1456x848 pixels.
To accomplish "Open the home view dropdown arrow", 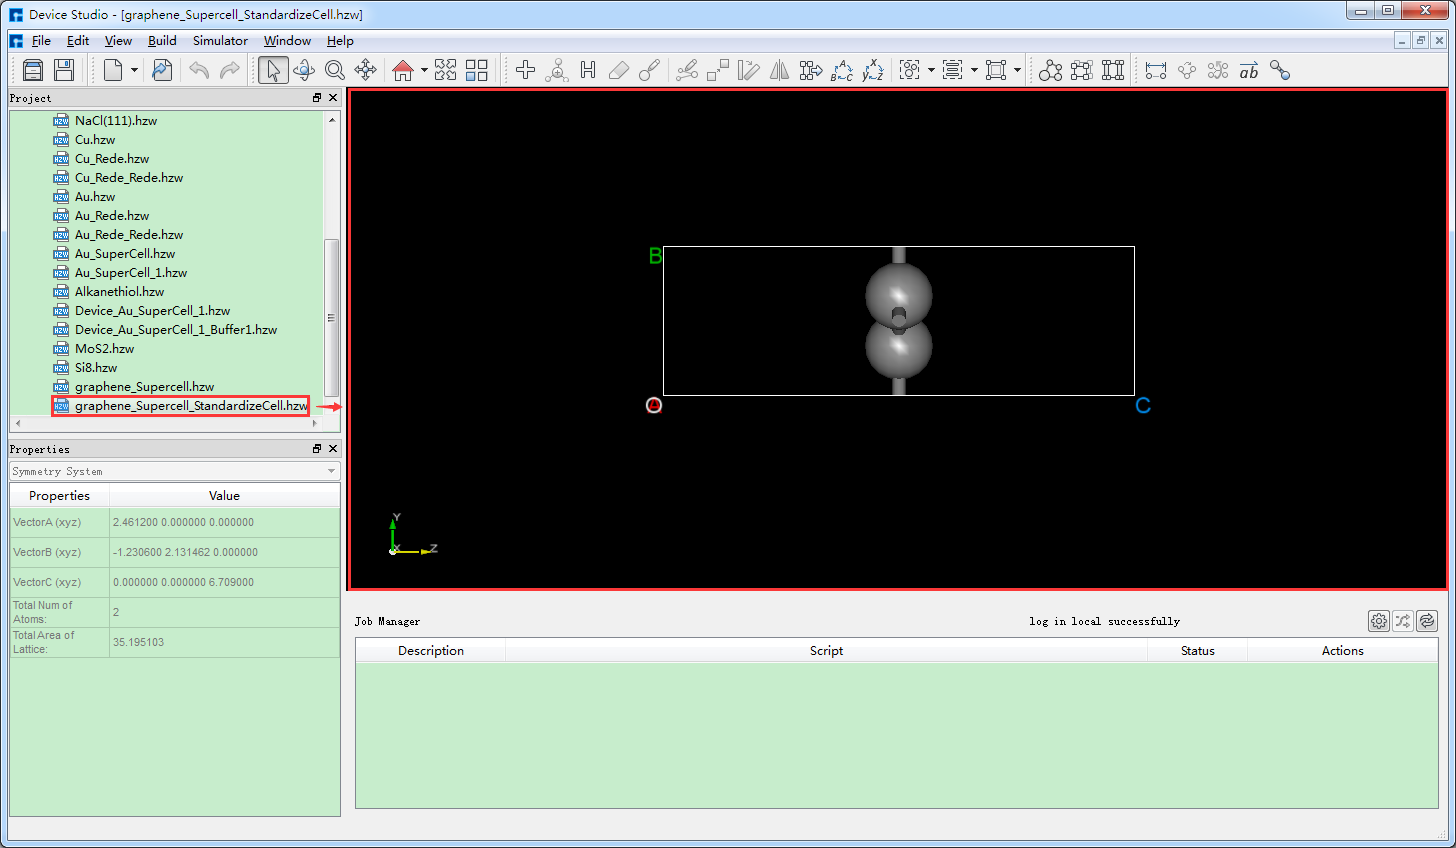I will click(x=424, y=70).
